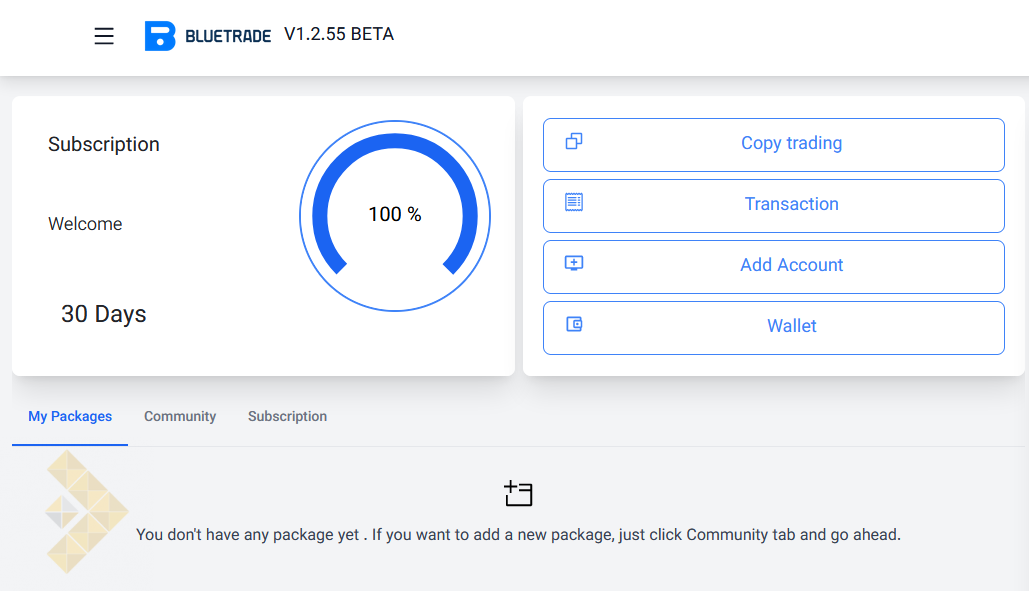Open the hamburger navigation menu

click(104, 36)
